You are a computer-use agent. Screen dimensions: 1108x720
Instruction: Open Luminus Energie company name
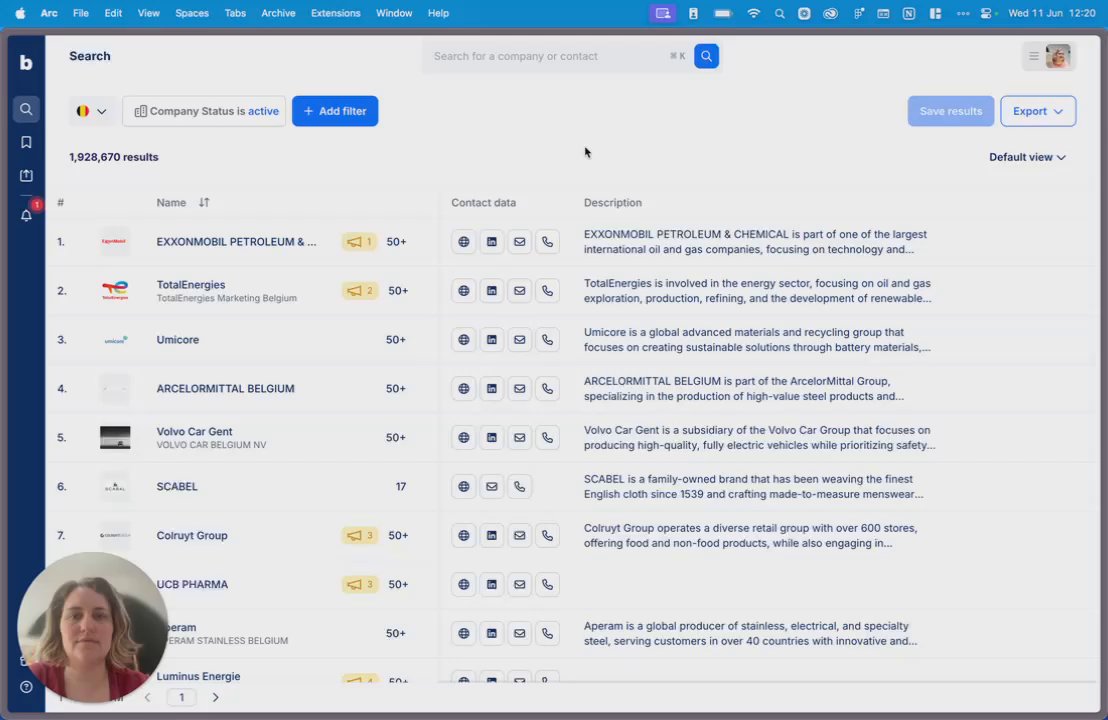pos(198,676)
